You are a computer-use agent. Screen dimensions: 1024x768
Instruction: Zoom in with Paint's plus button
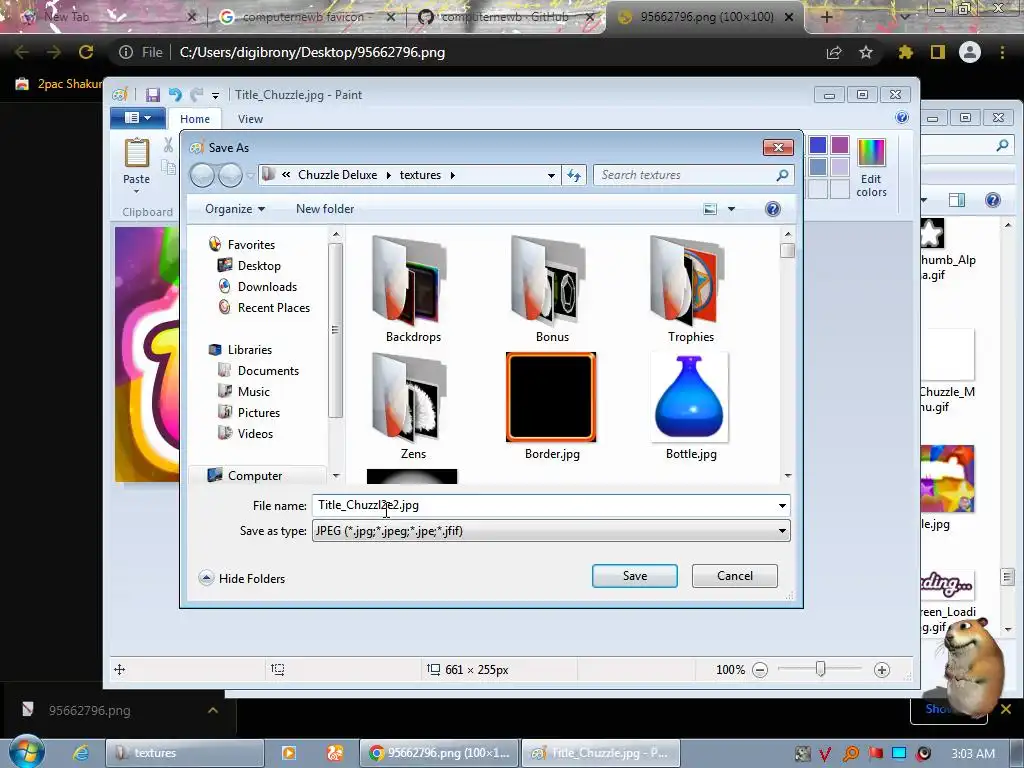point(882,669)
